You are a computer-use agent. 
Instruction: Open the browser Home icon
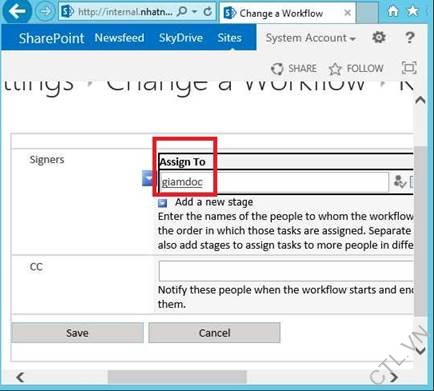pyautogui.click(x=393, y=11)
